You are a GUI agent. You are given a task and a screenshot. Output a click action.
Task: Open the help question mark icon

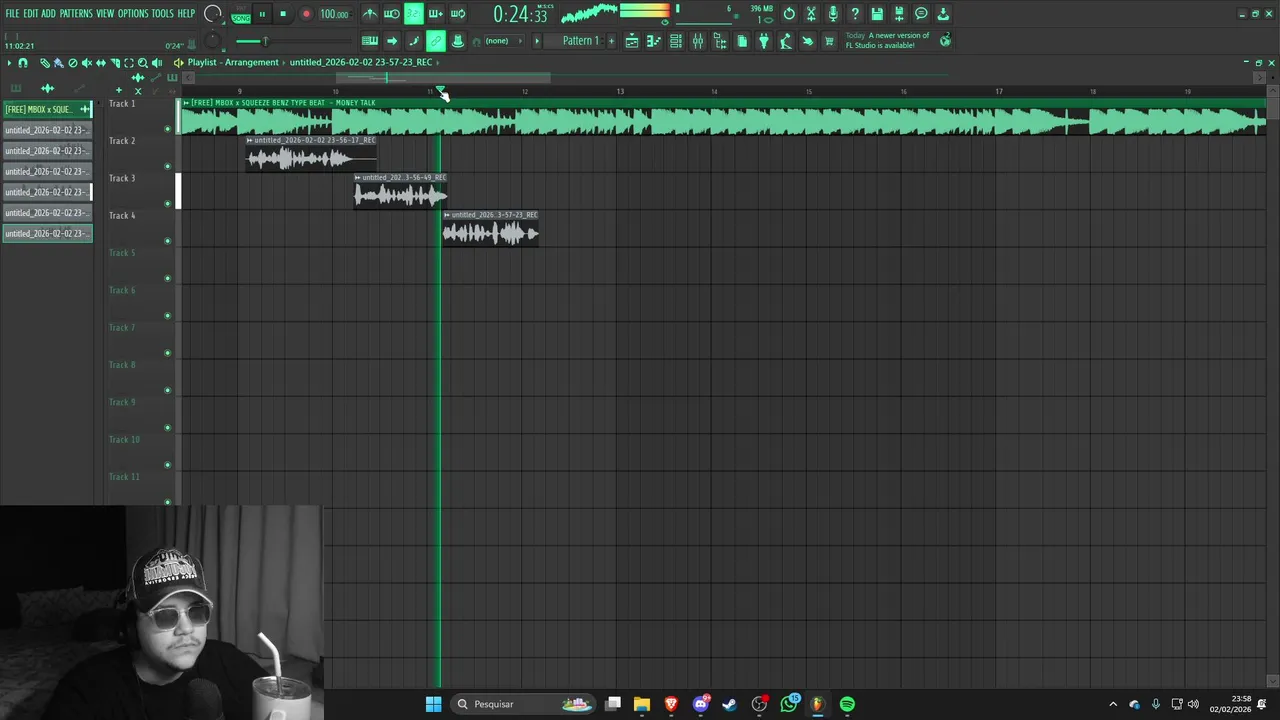click(x=855, y=14)
